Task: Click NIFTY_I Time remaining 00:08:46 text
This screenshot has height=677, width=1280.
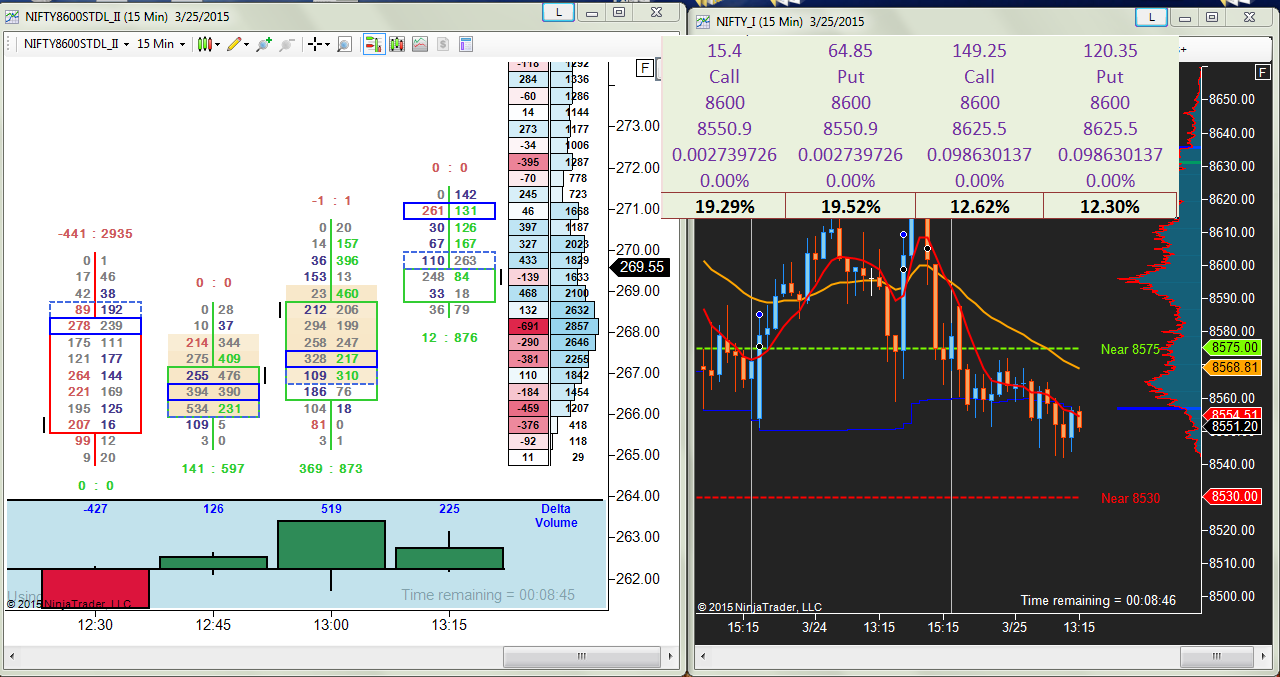Action: coord(1098,601)
